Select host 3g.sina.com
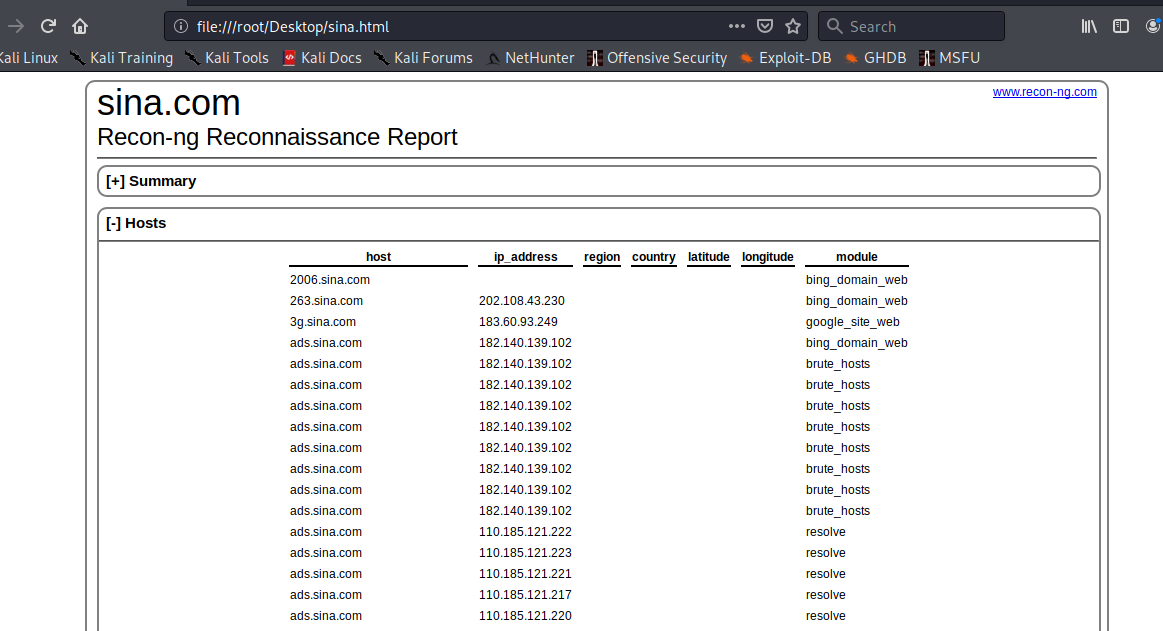Viewport: 1163px width, 631px height. 323,322
